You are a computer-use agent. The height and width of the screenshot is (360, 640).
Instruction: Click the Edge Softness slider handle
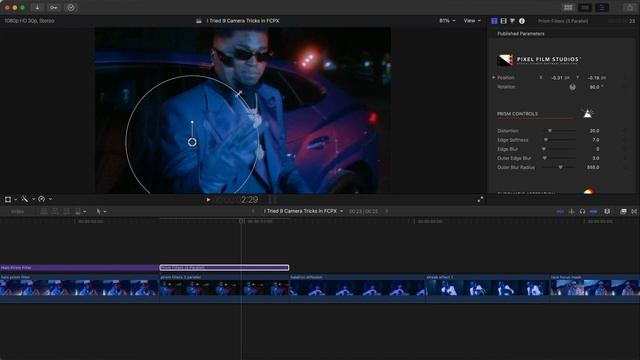(x=546, y=140)
